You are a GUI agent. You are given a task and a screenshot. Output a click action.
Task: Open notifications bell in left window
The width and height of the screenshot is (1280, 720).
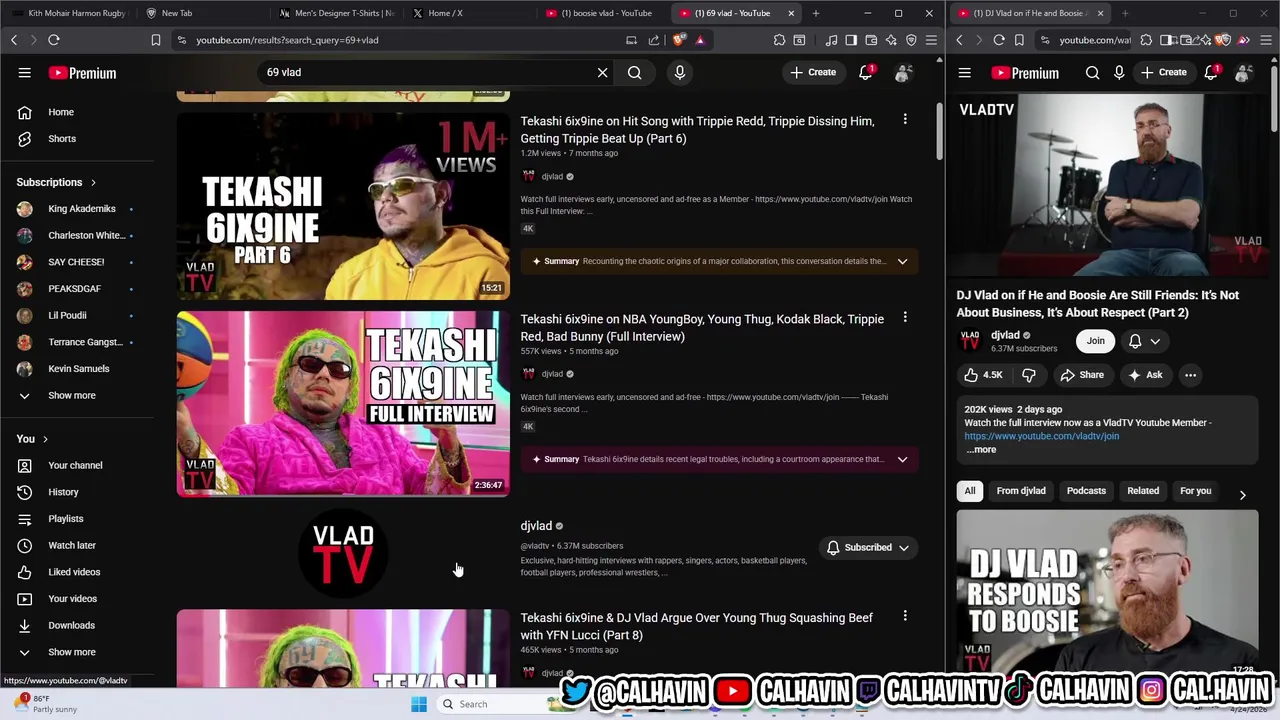(866, 72)
